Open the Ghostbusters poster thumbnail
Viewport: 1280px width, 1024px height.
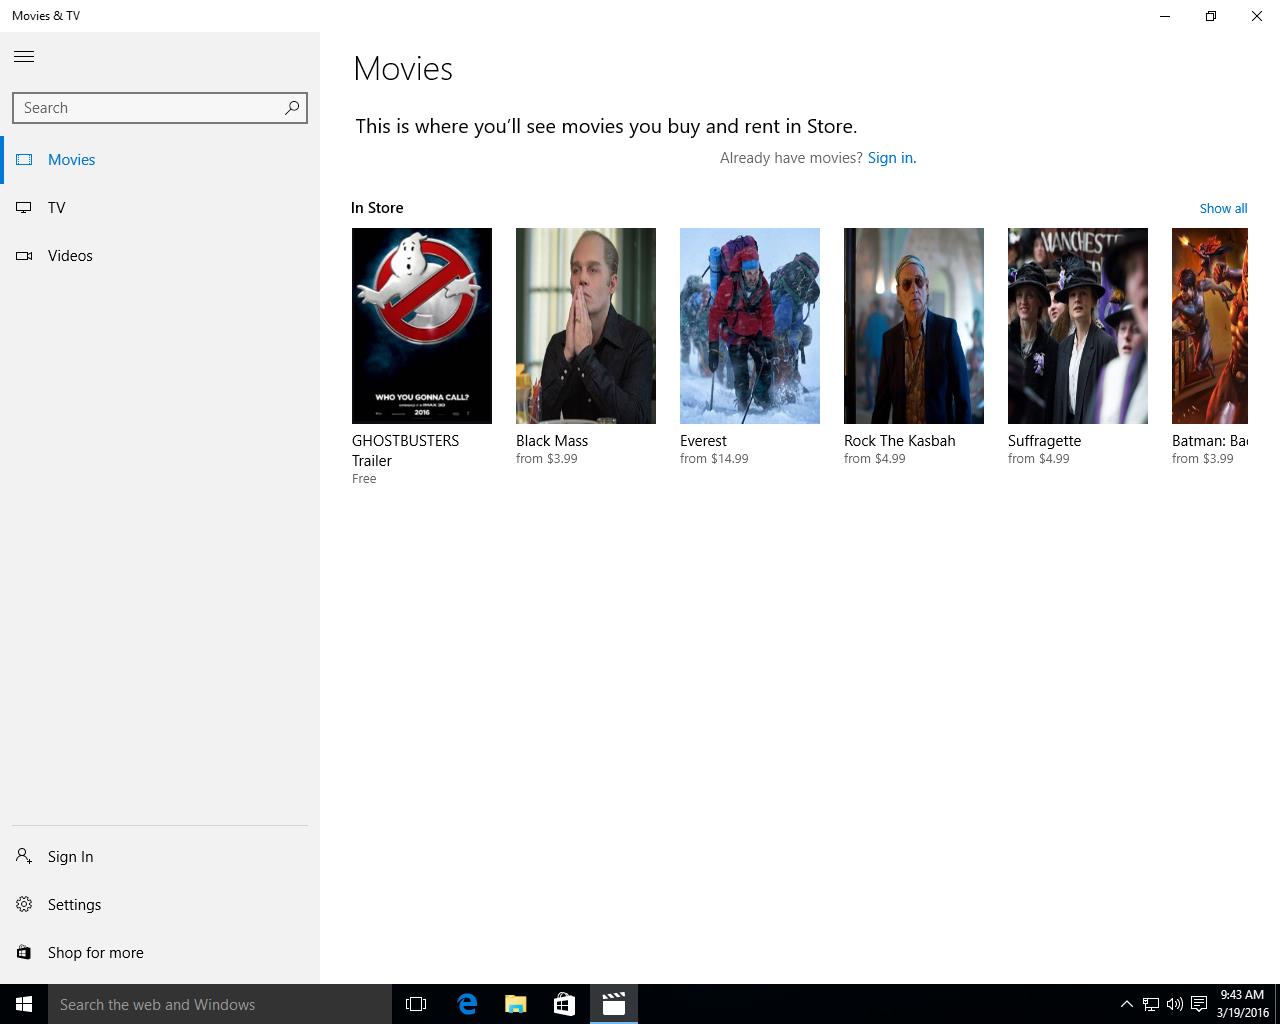(422, 325)
